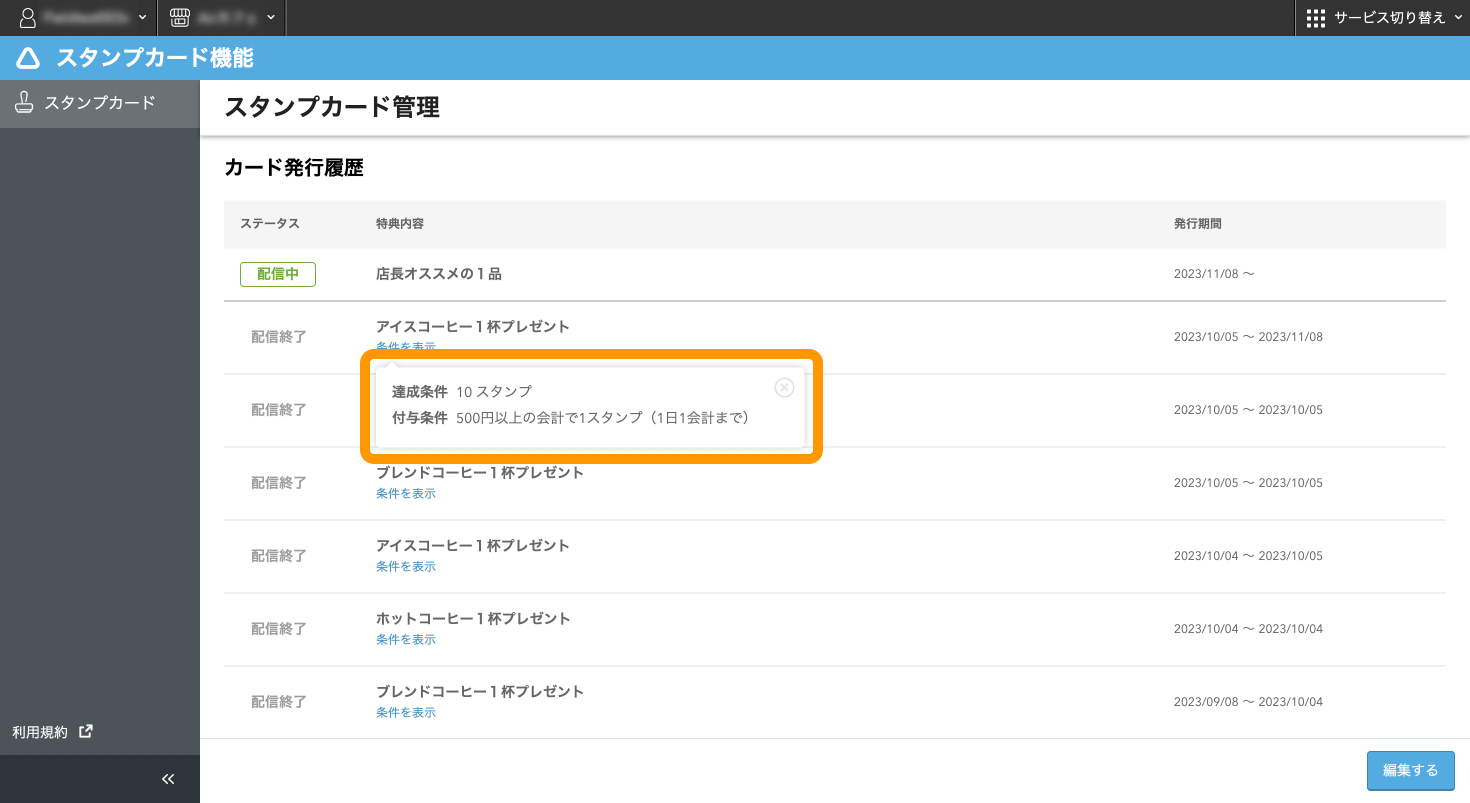Open the 利用規約 link

point(40,732)
